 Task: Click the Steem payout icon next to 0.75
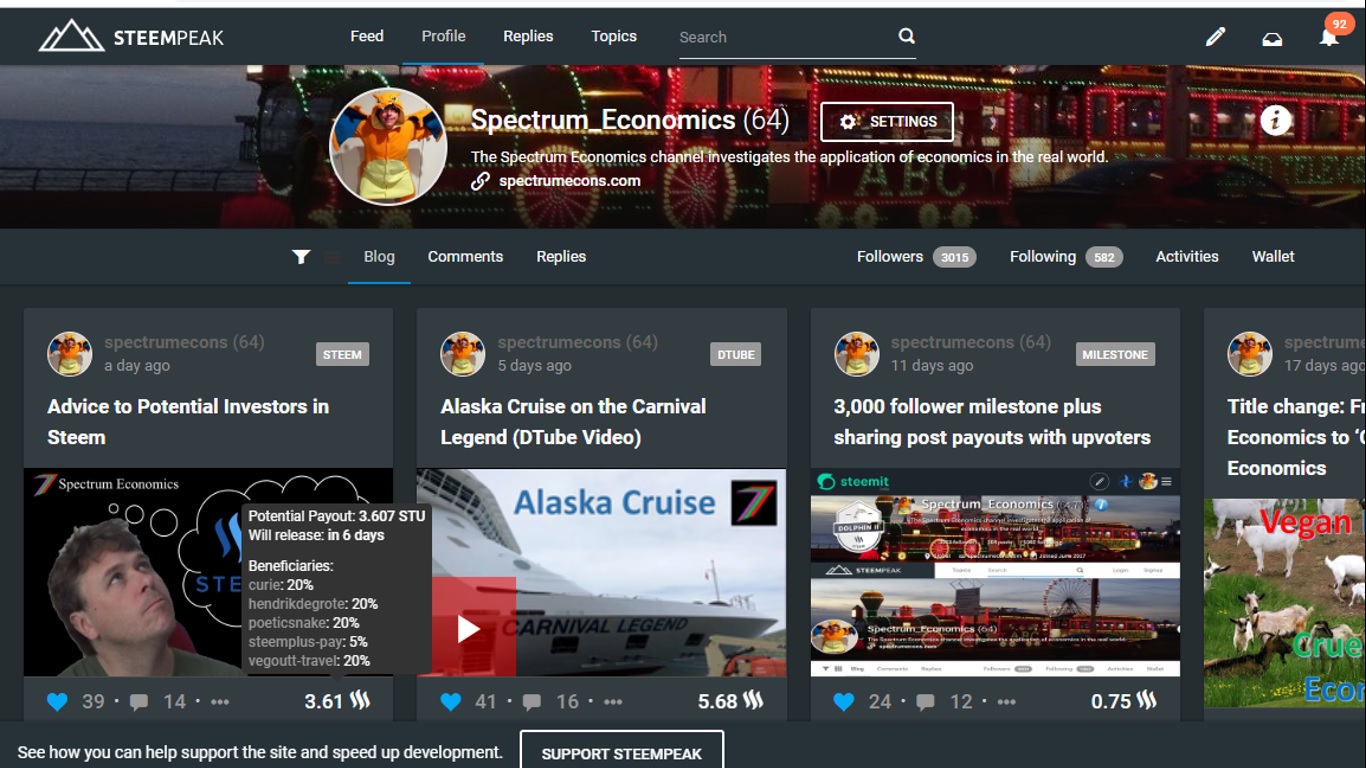pos(1146,700)
